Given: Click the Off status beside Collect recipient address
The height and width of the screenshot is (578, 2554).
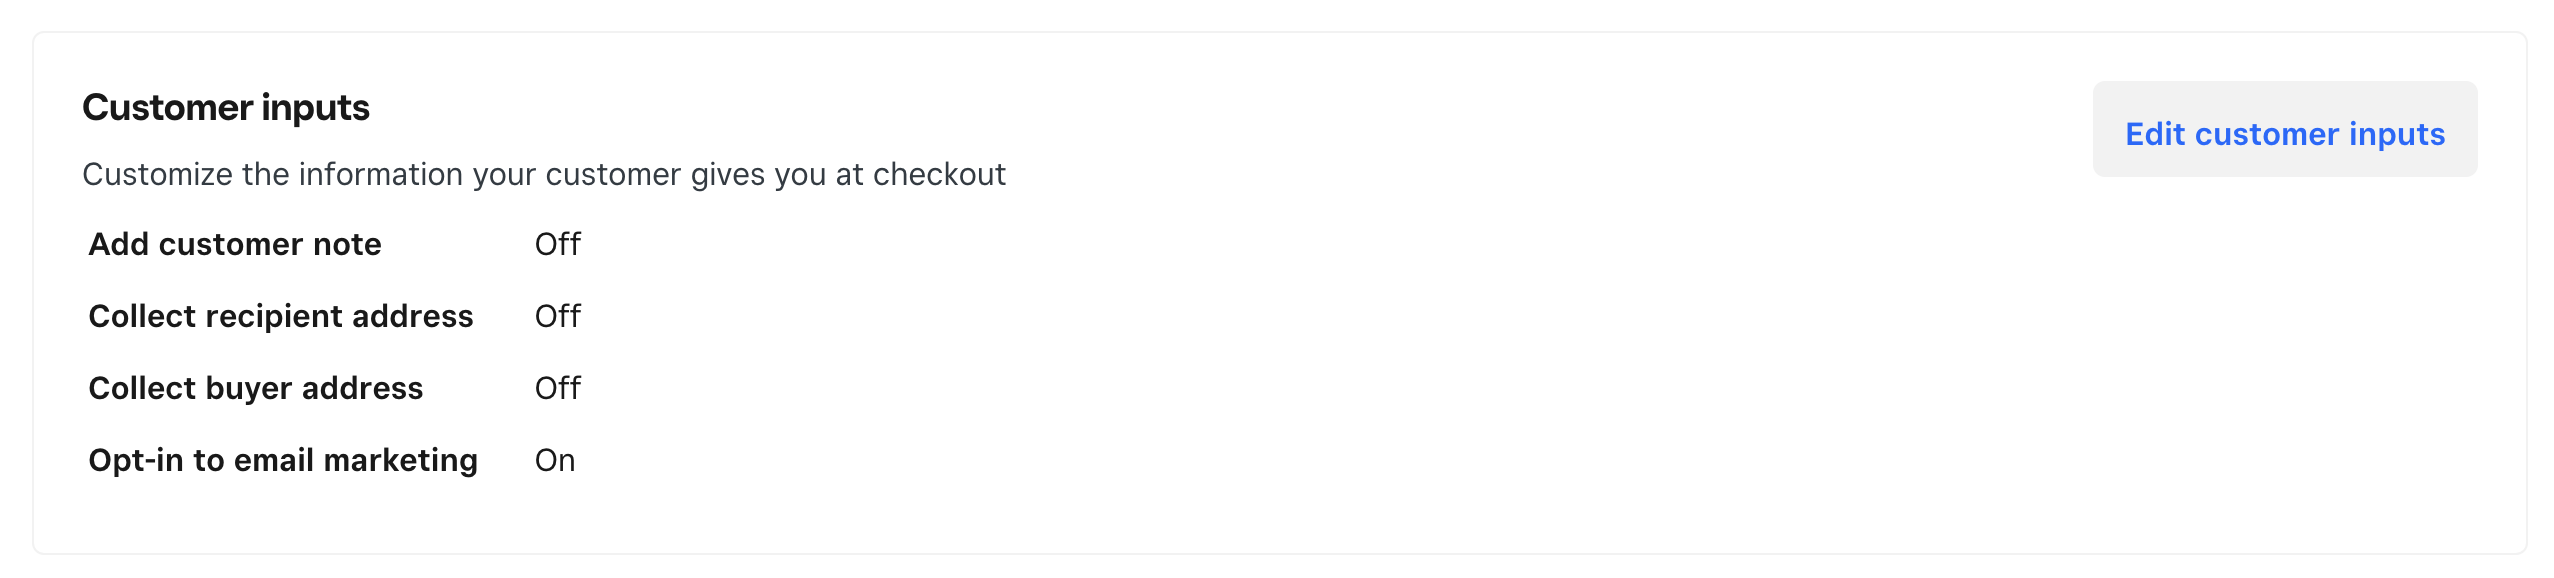Looking at the screenshot, I should [x=557, y=317].
